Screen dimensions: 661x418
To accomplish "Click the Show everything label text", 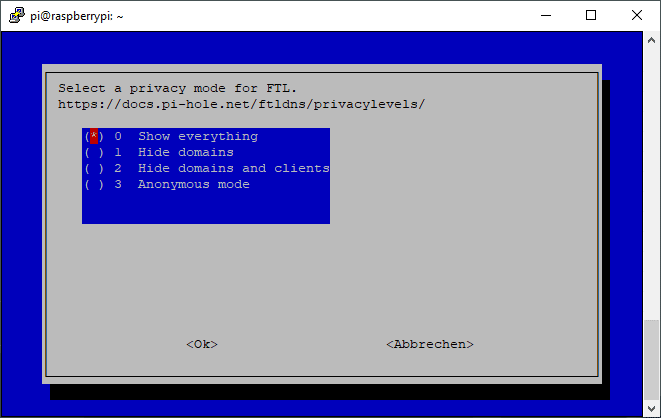I will tap(198, 137).
